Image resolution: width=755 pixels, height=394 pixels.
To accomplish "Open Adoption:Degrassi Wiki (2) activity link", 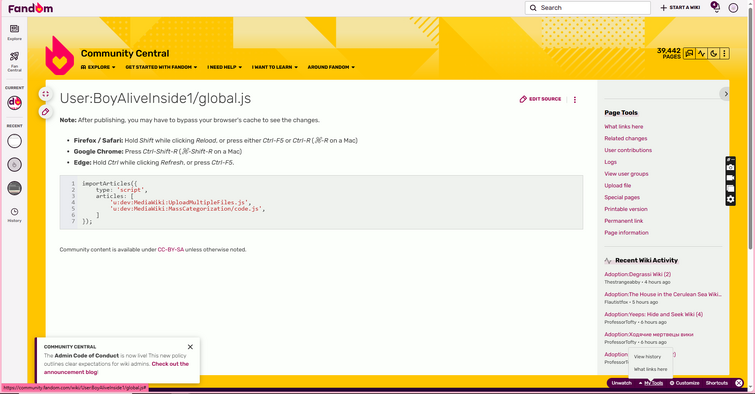I will 638,275.
